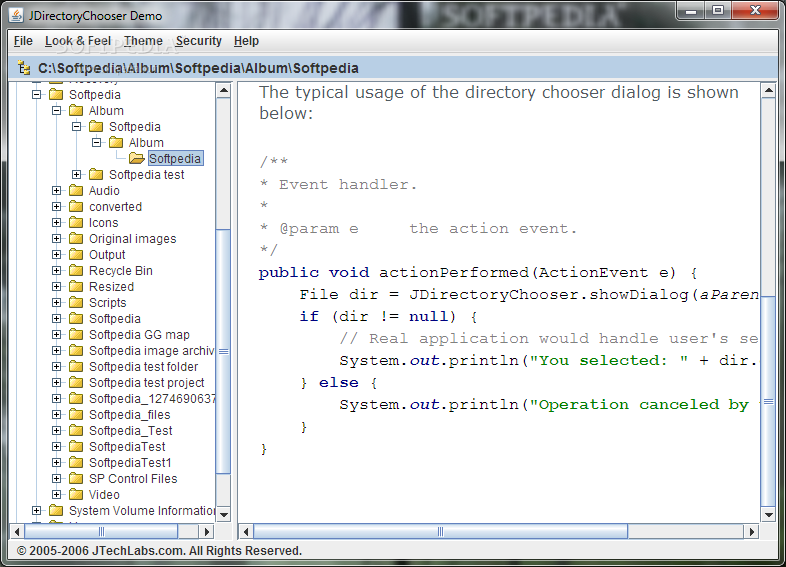This screenshot has height=567, width=786.
Task: Expand the Softpedia test project folder
Action: point(57,383)
